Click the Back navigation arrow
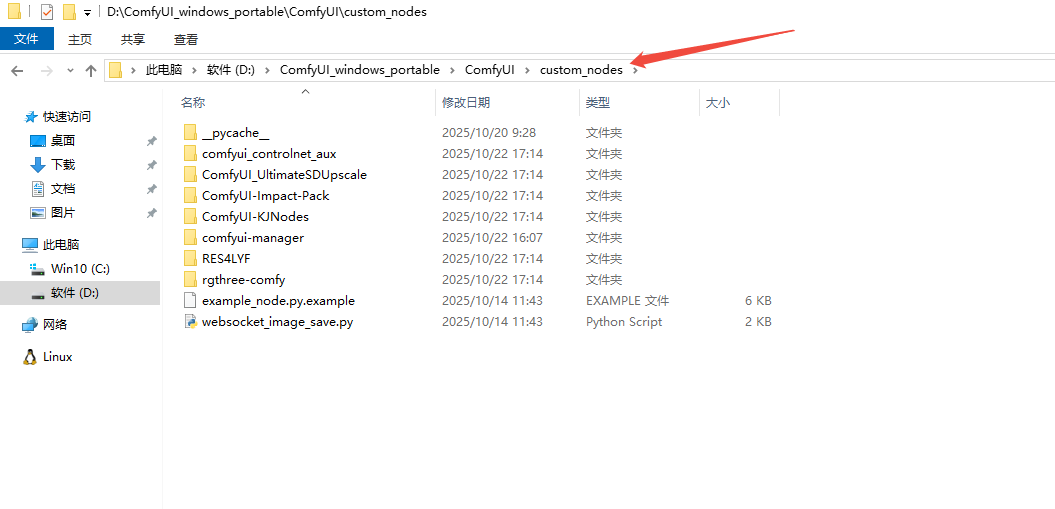 coord(17,70)
